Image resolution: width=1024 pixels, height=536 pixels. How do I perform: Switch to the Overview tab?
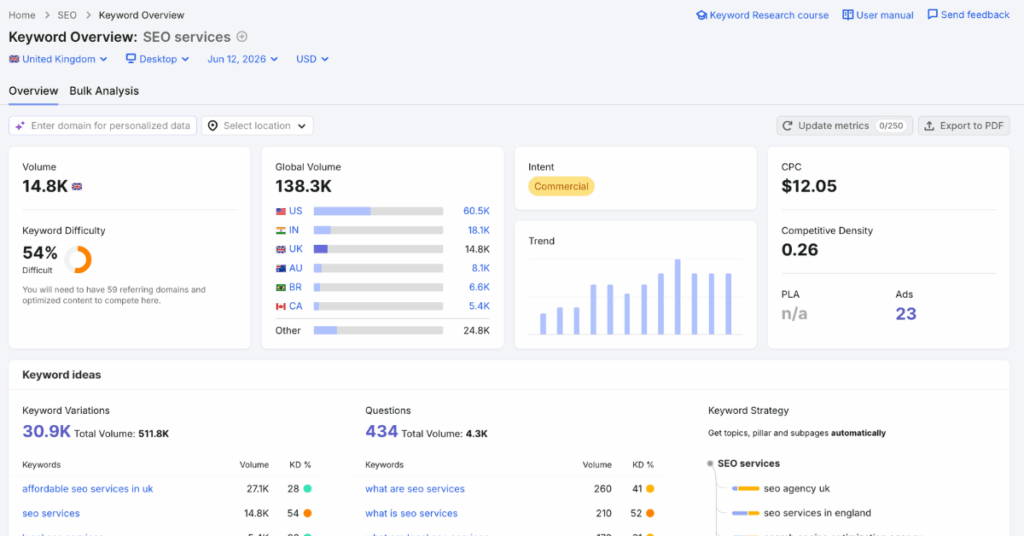click(x=33, y=91)
